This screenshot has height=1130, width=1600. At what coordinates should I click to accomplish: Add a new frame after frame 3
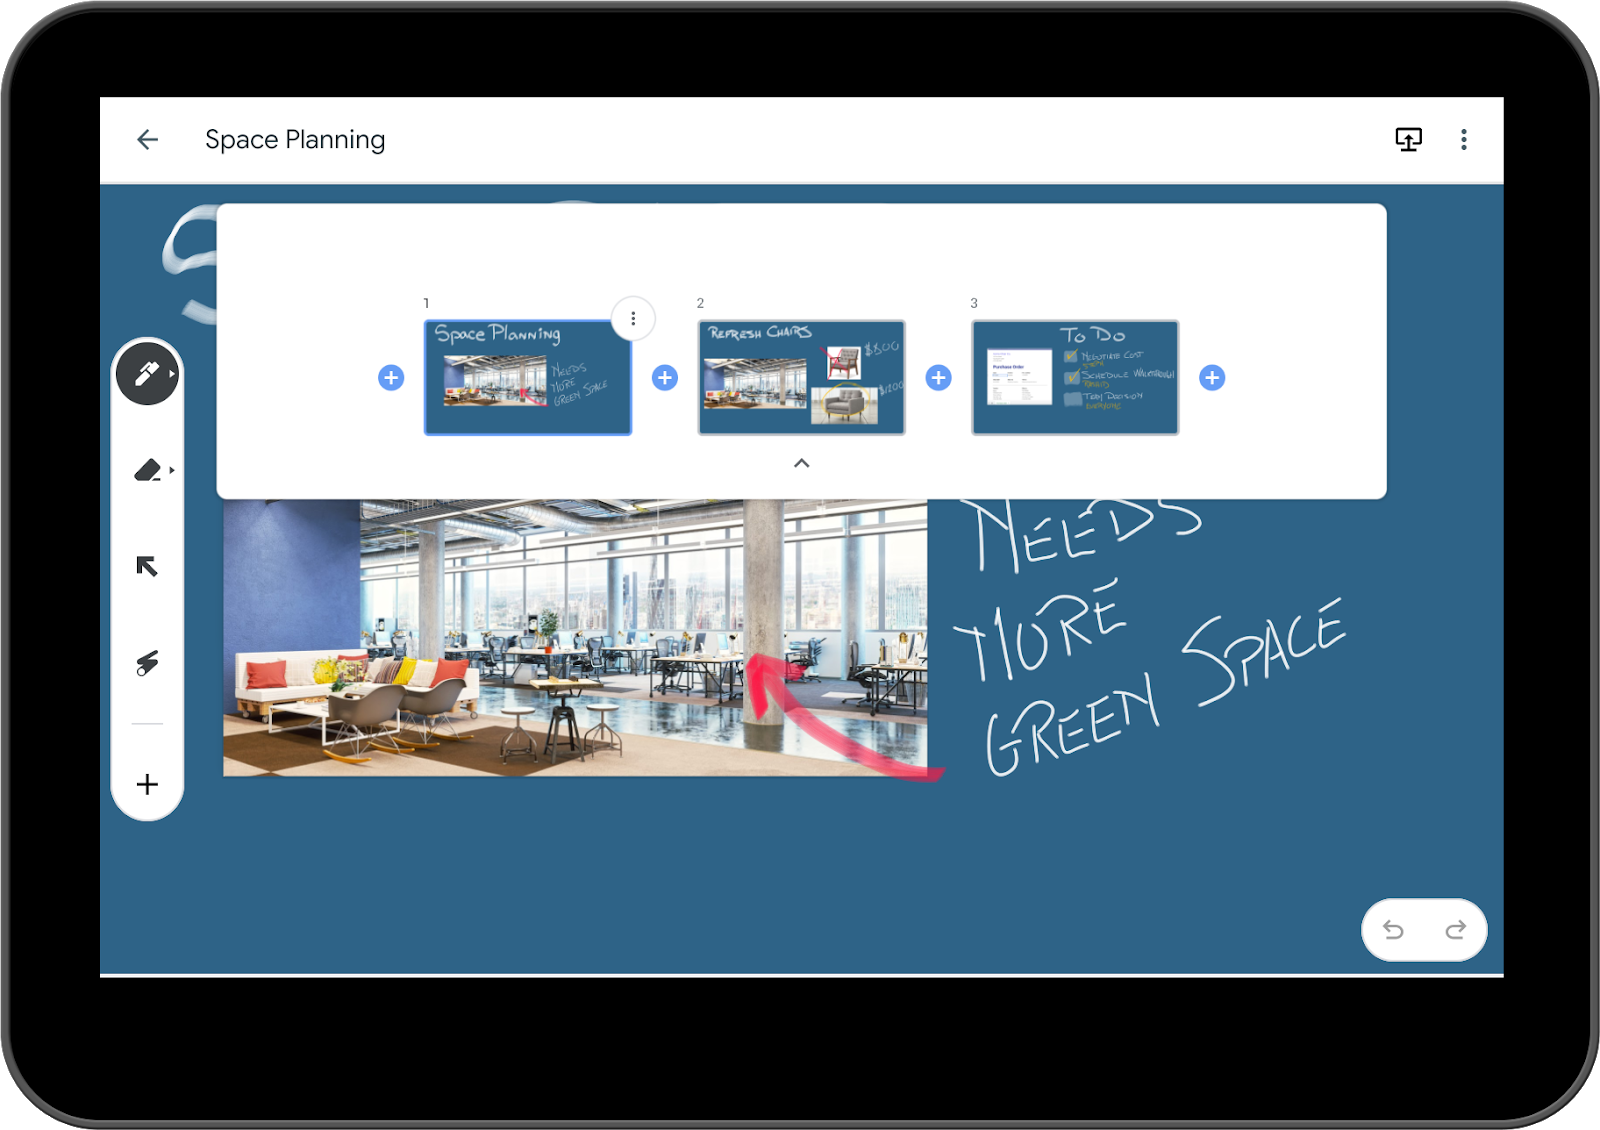pos(1211,377)
